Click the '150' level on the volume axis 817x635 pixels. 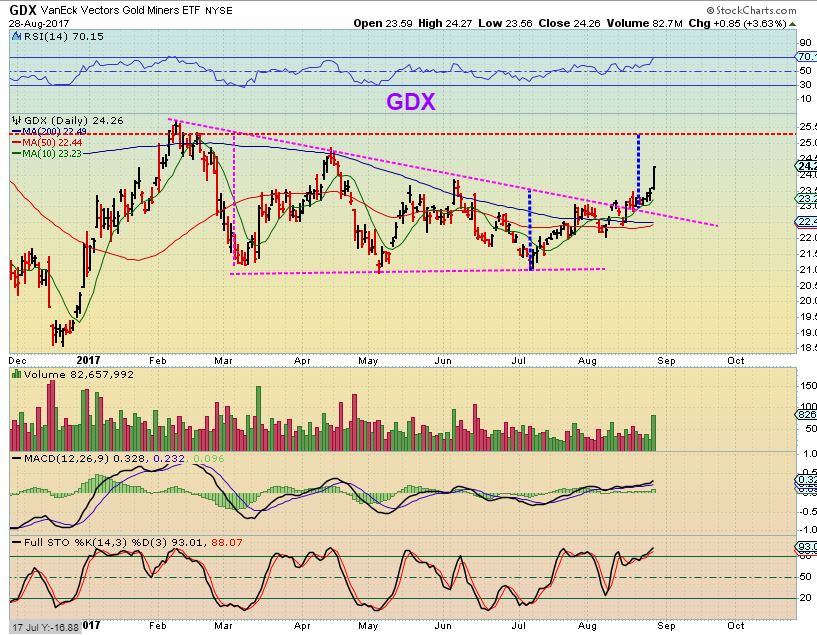point(807,385)
